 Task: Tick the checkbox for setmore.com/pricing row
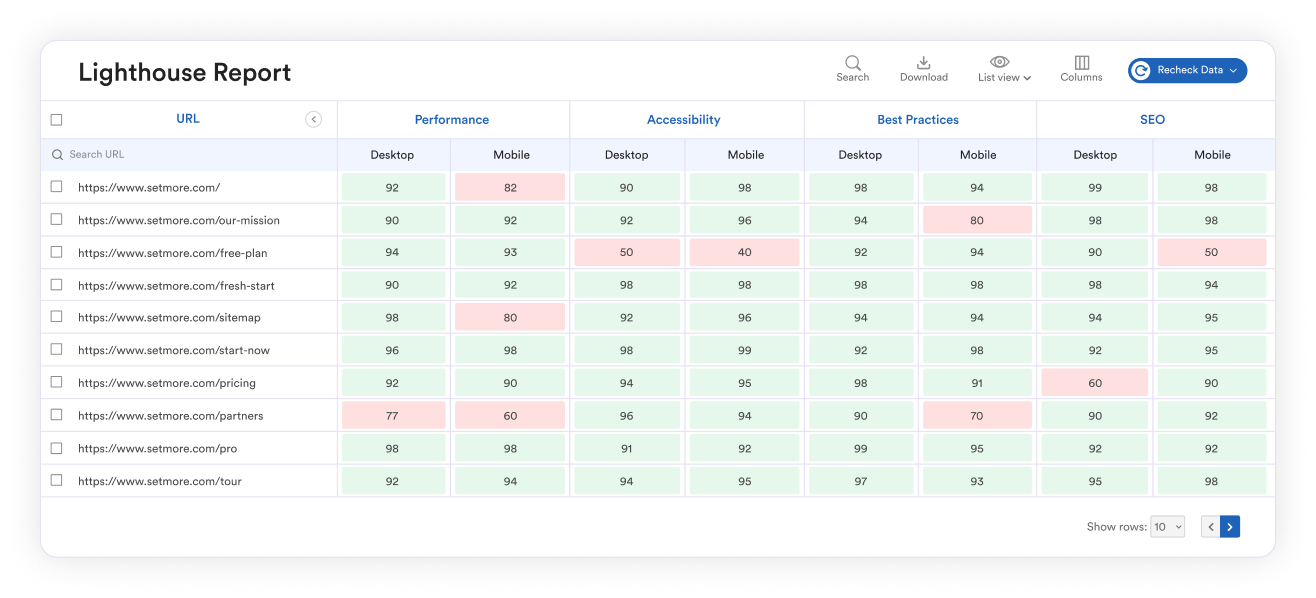[56, 382]
